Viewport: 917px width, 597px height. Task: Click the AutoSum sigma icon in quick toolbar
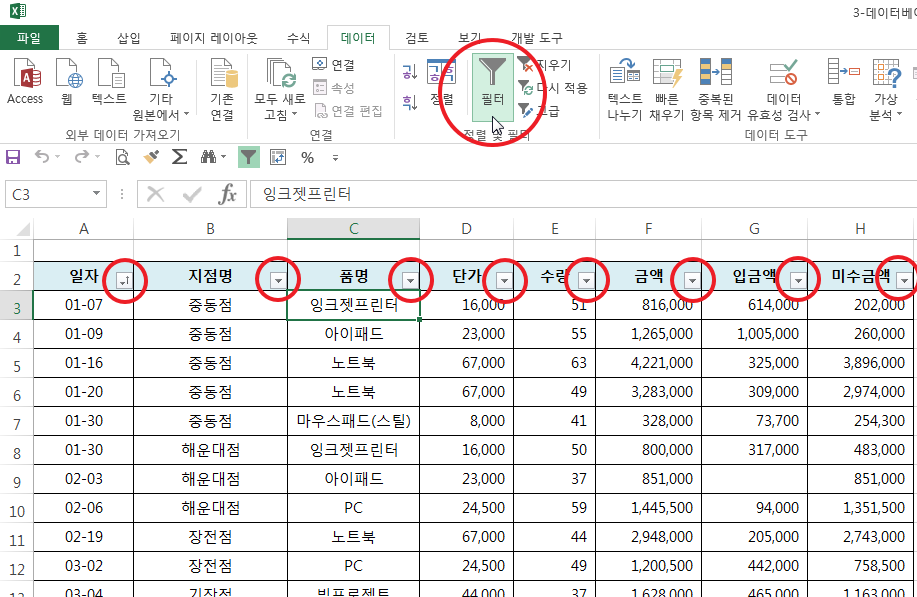click(179, 157)
